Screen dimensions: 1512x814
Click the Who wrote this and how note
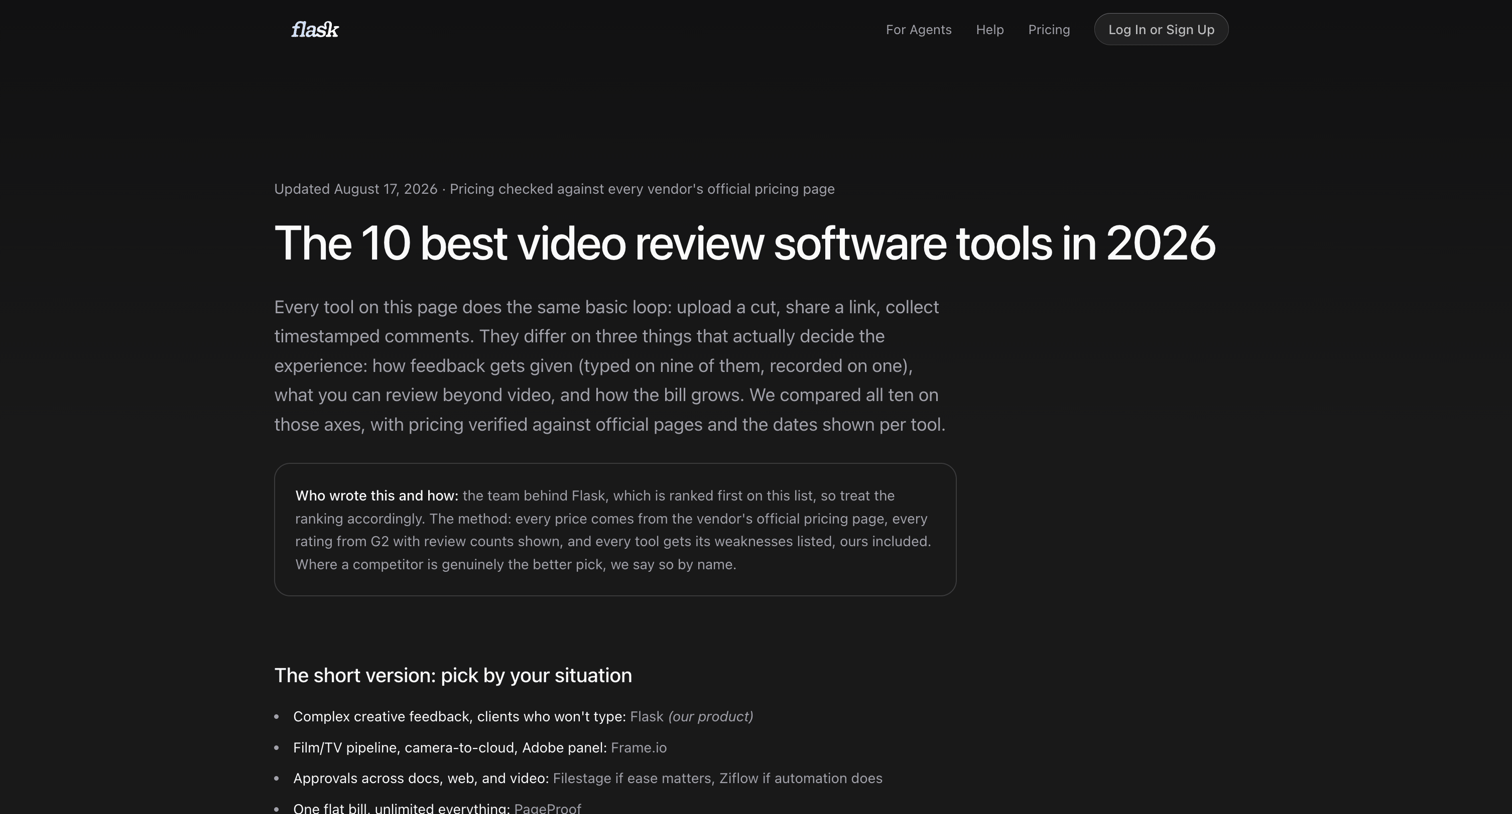615,529
